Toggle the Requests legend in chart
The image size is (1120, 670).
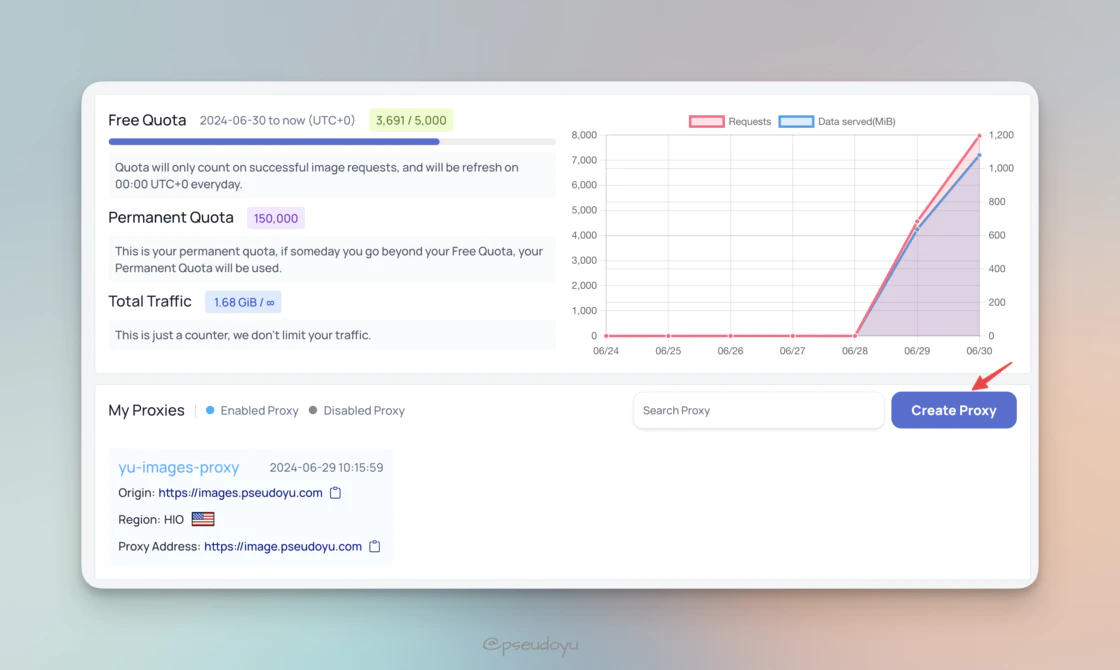coord(730,121)
